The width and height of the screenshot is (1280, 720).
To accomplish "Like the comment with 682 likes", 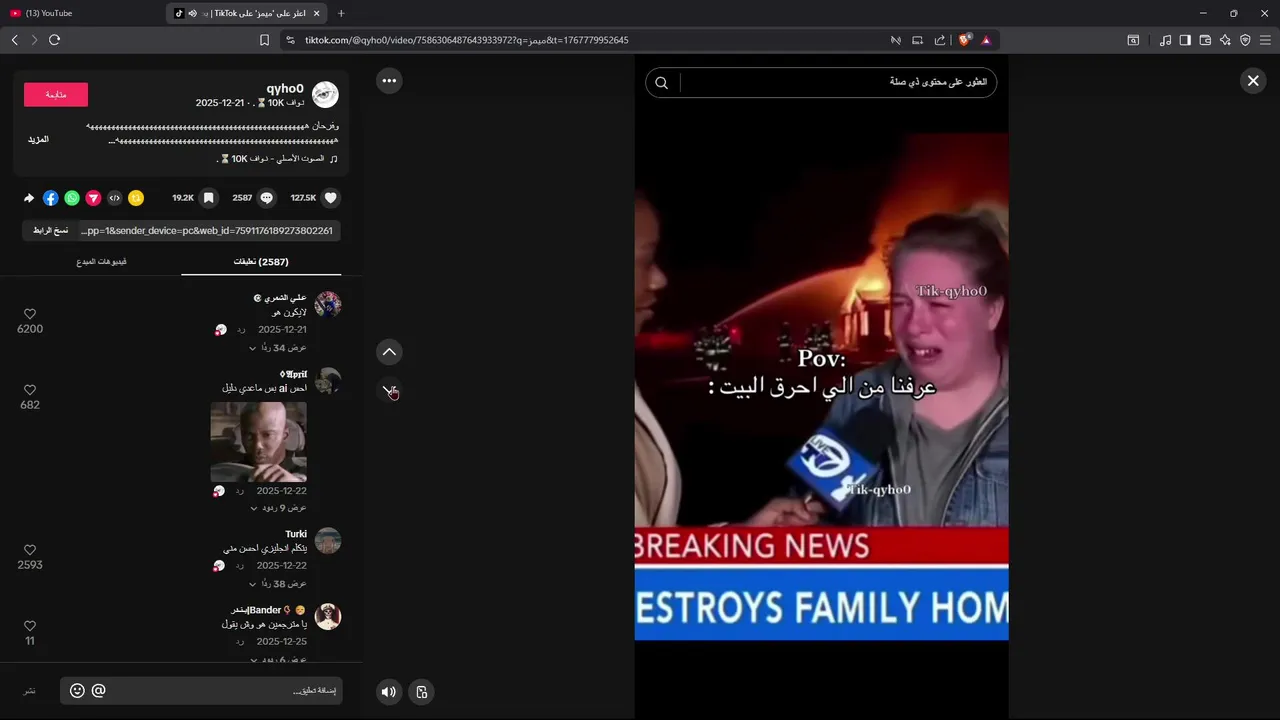I will 30,390.
